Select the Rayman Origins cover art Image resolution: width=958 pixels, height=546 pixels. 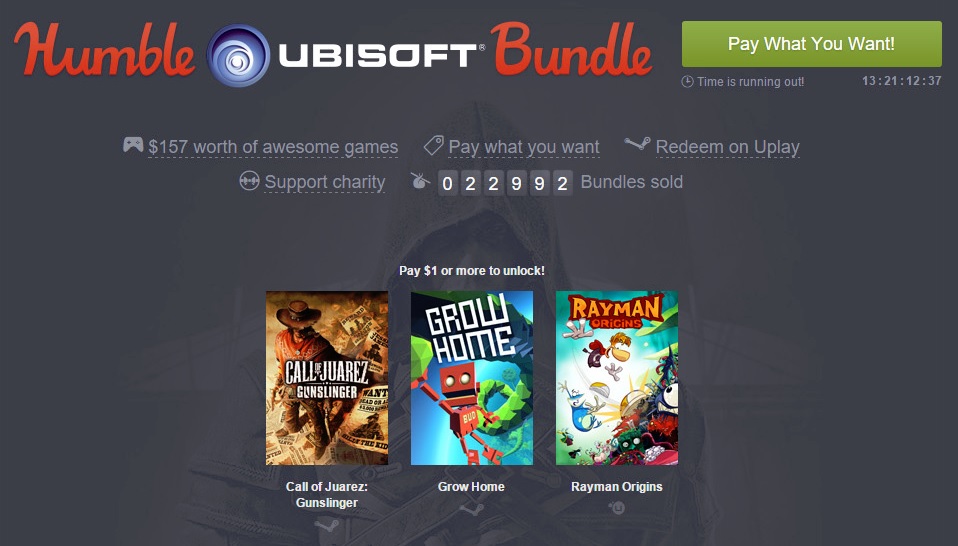coord(616,378)
